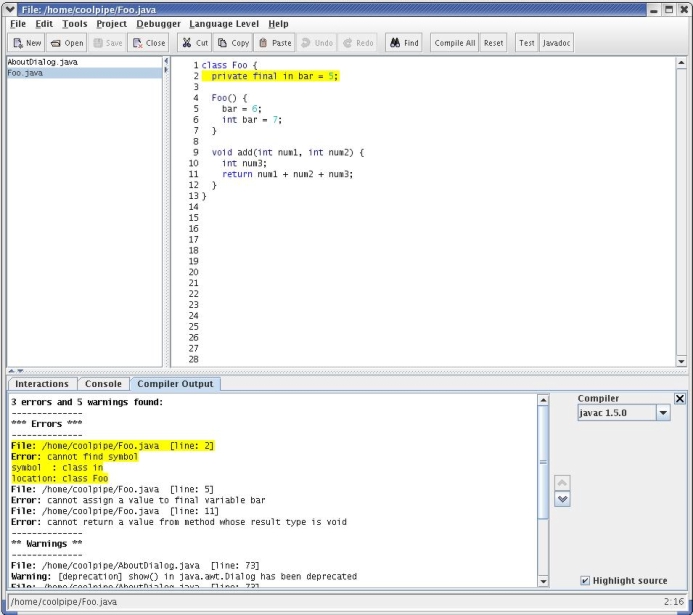
Task: Expand pane using the divider arrows
Action: [17, 371]
